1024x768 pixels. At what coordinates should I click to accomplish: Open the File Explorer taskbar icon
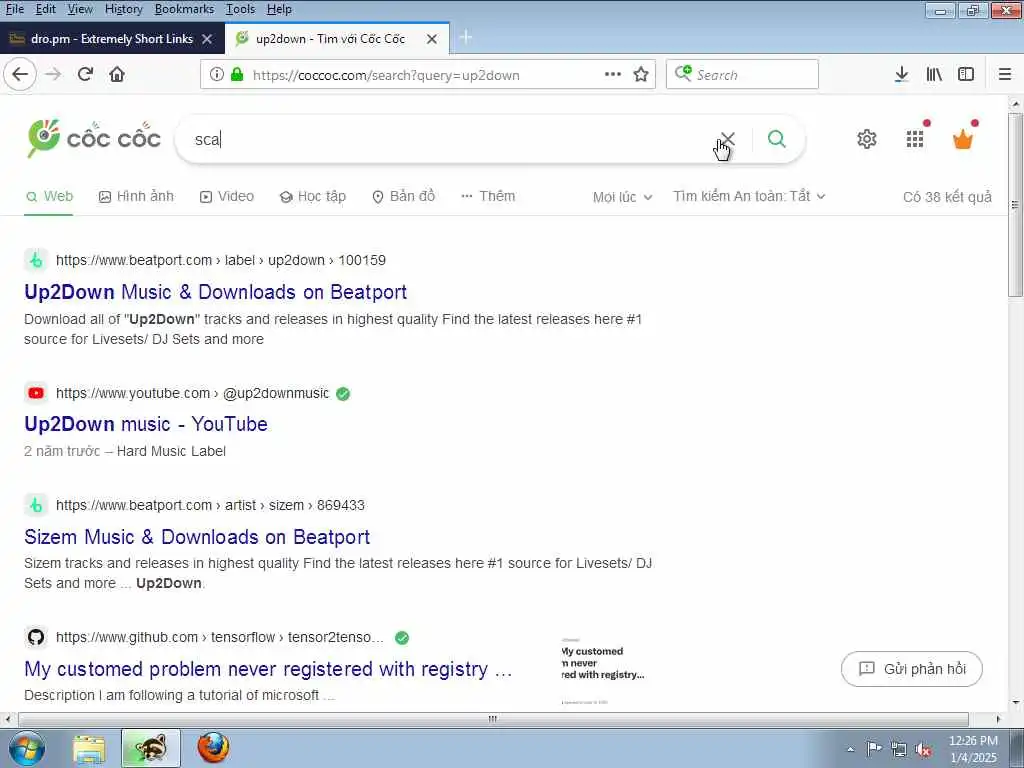point(89,749)
